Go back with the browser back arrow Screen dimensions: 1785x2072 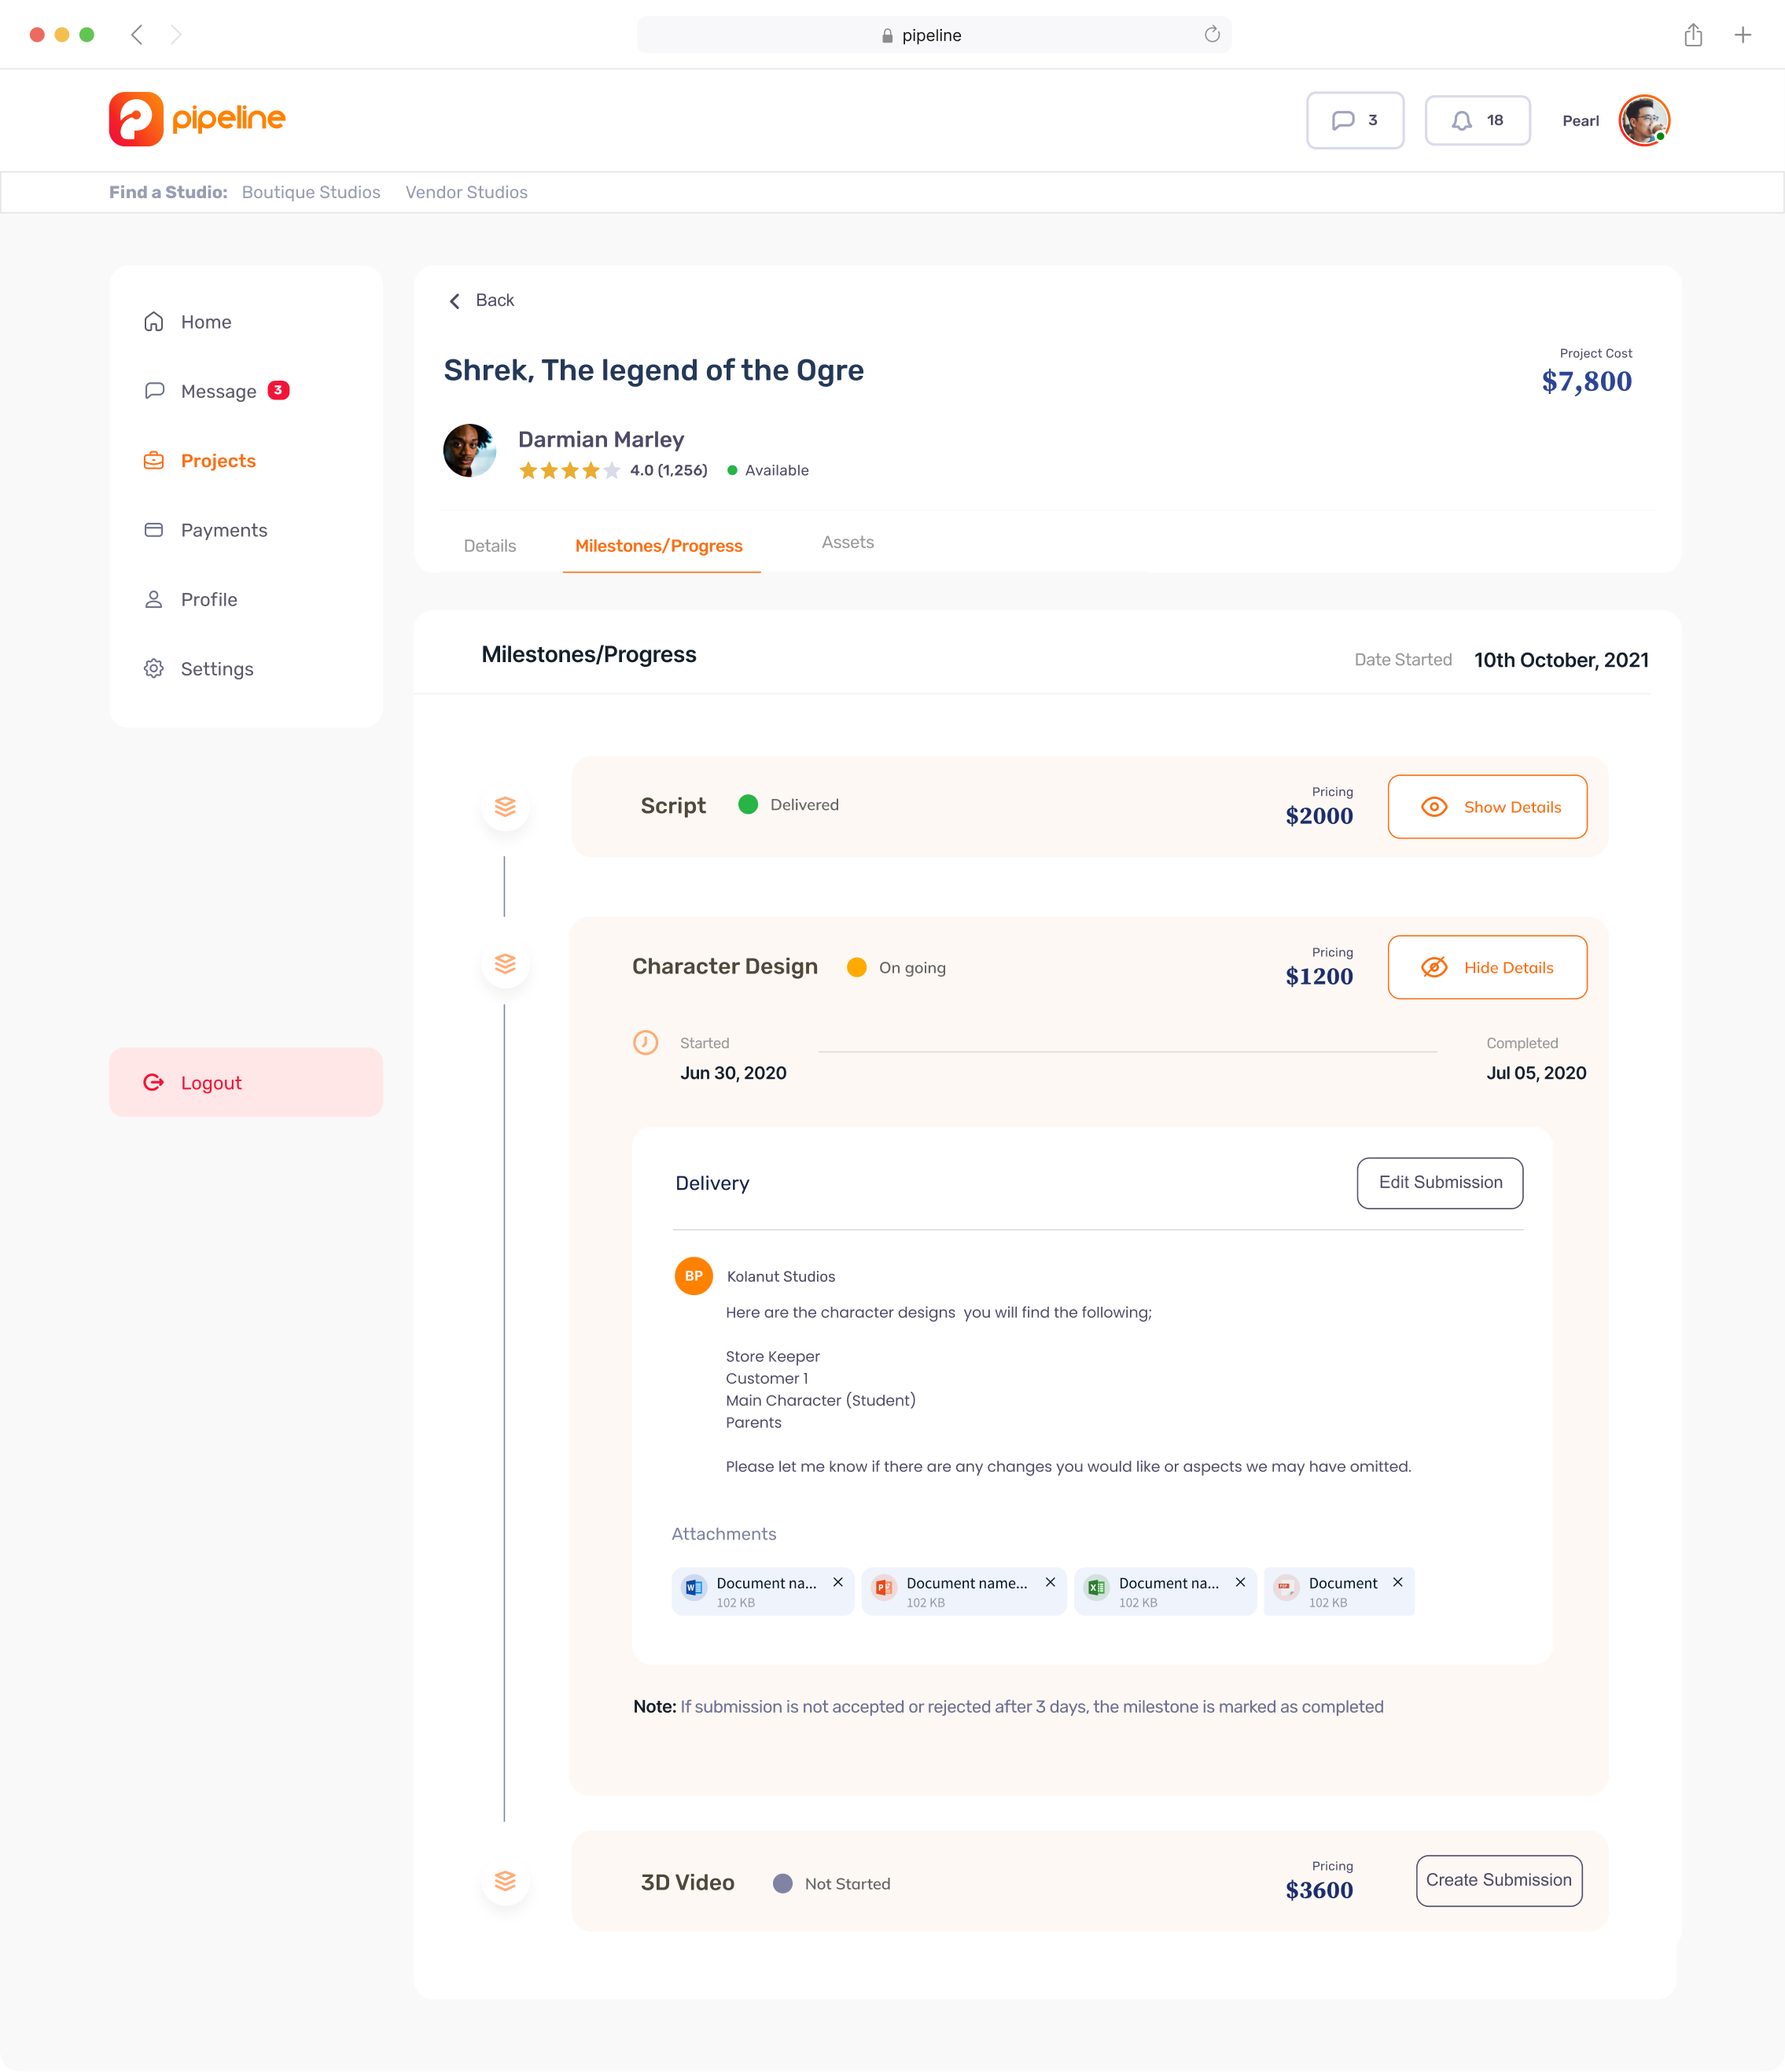click(137, 35)
